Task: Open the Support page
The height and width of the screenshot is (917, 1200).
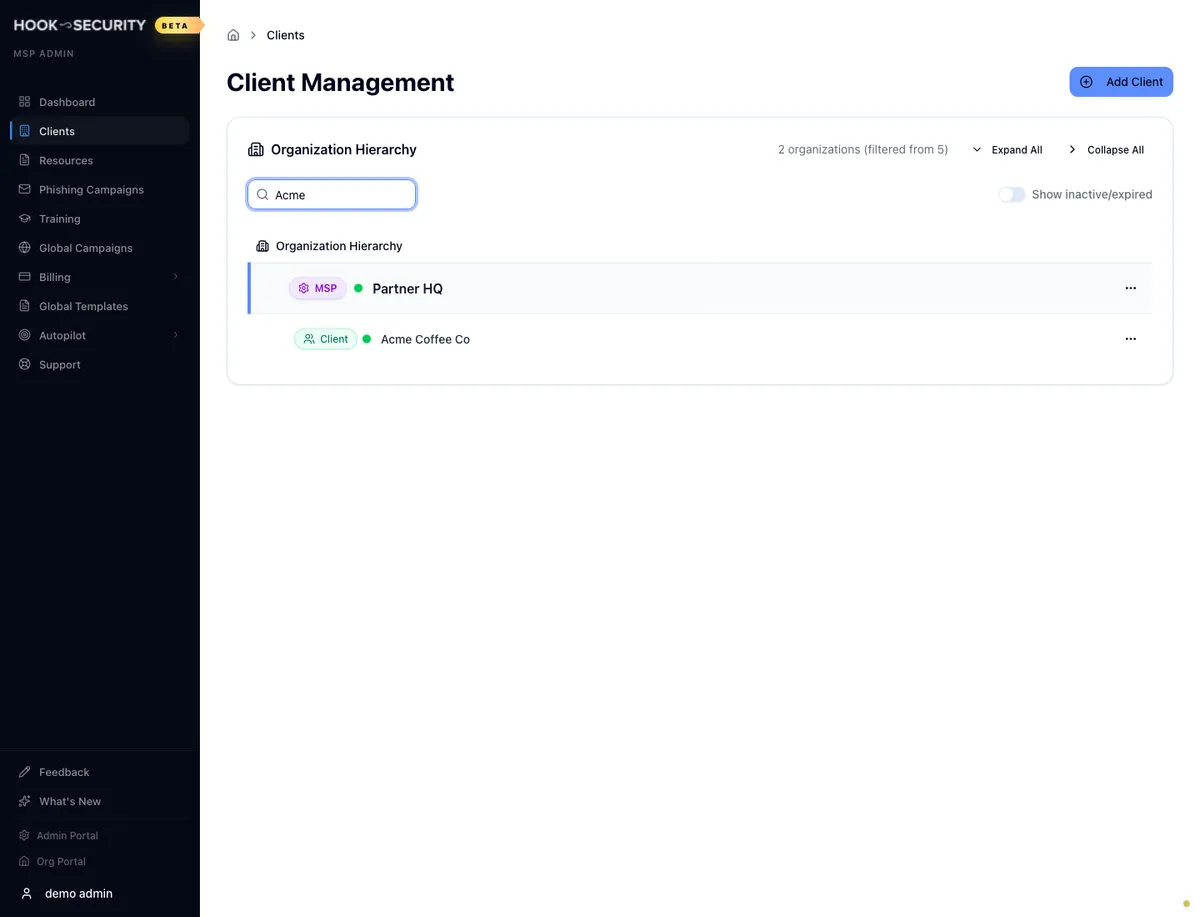Action: click(100, 364)
